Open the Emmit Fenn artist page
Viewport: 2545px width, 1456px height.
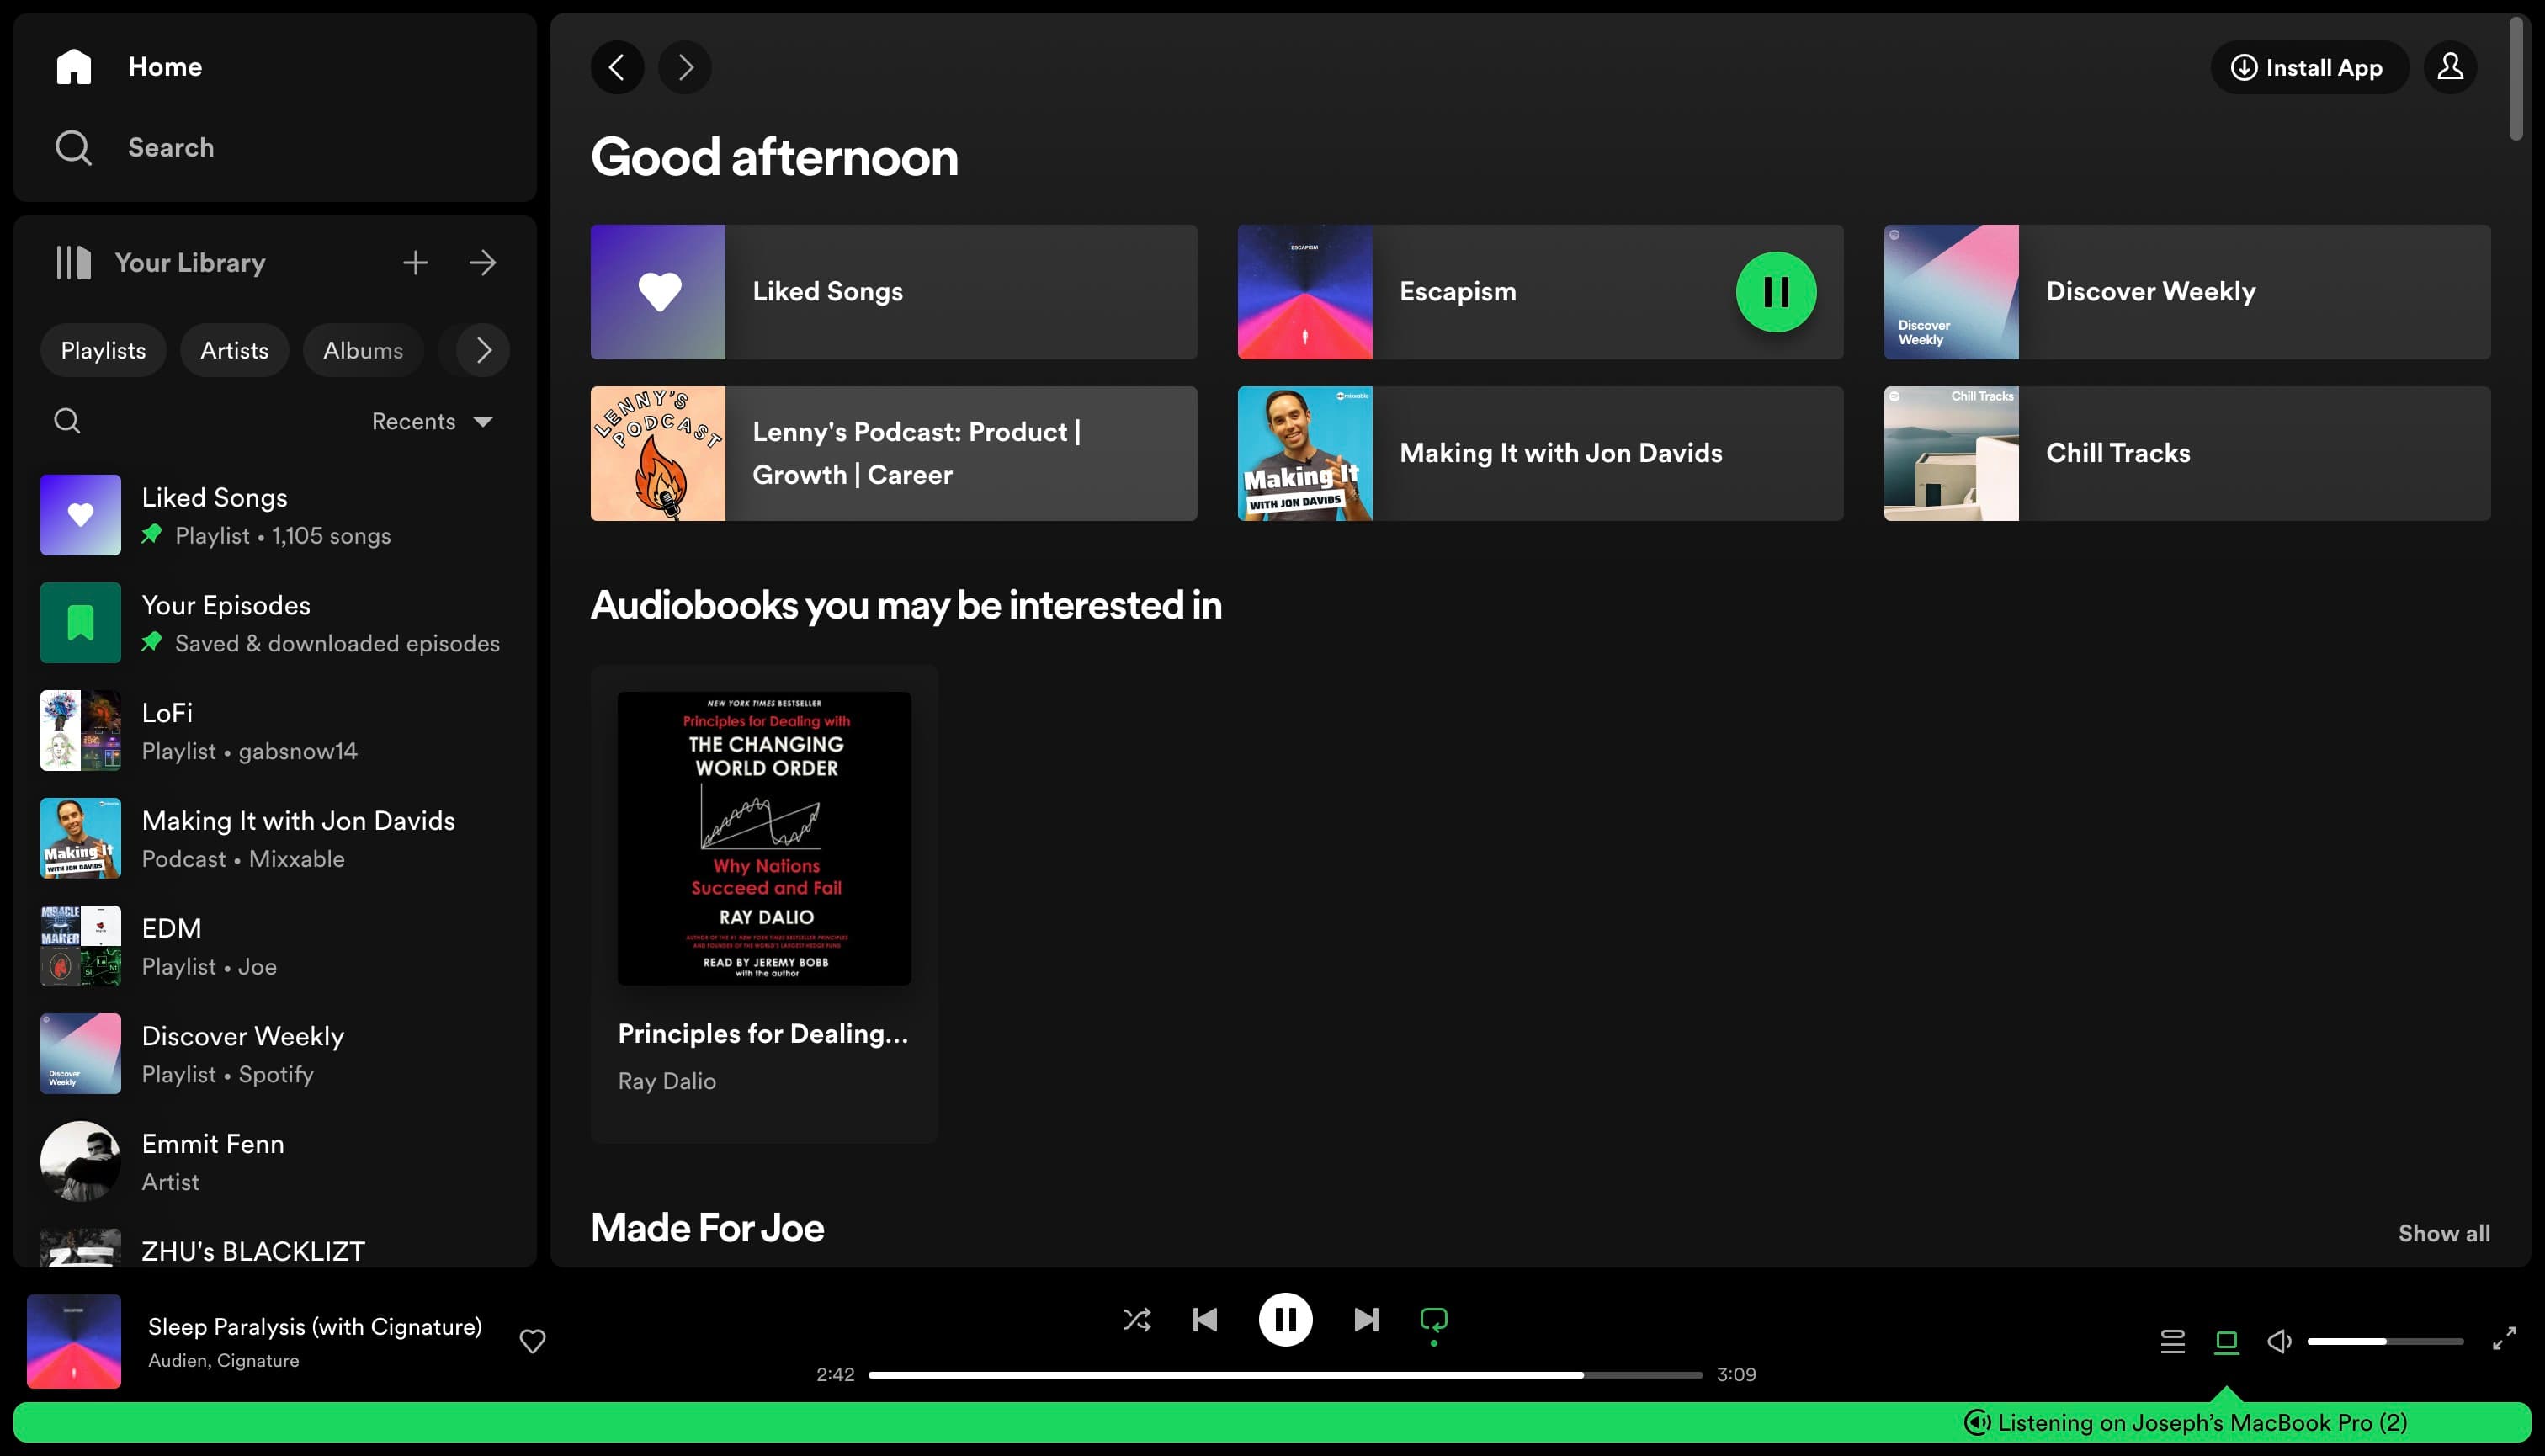click(x=275, y=1162)
